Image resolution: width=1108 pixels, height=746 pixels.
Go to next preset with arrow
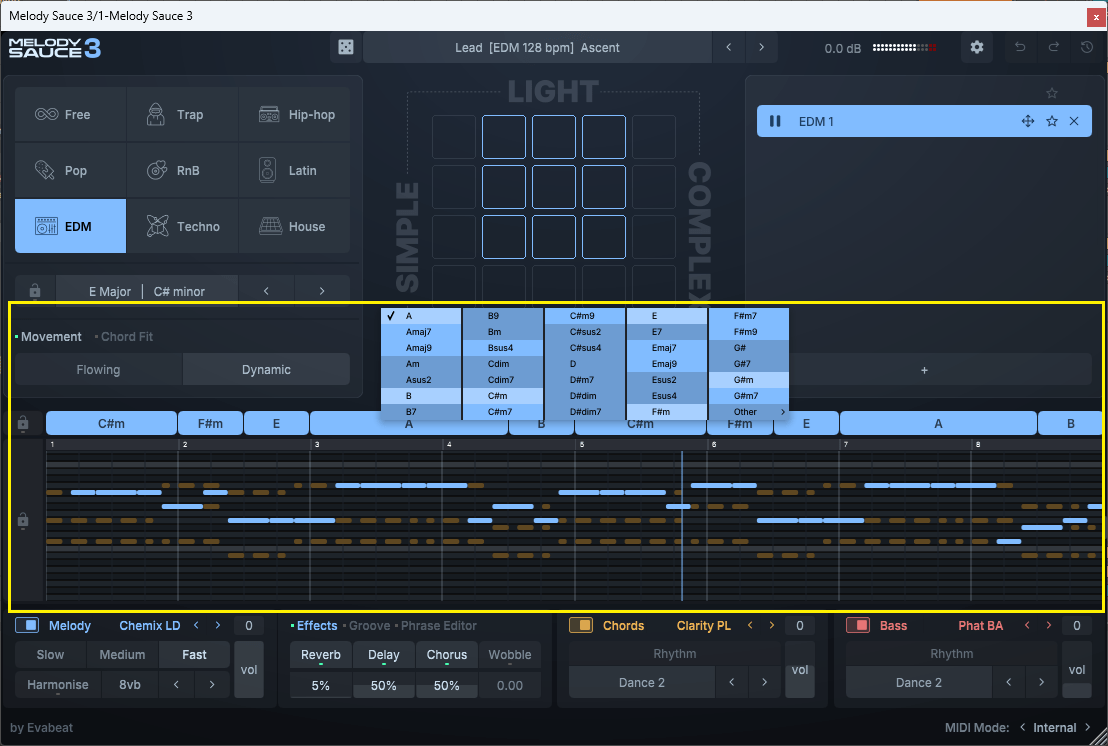[762, 47]
